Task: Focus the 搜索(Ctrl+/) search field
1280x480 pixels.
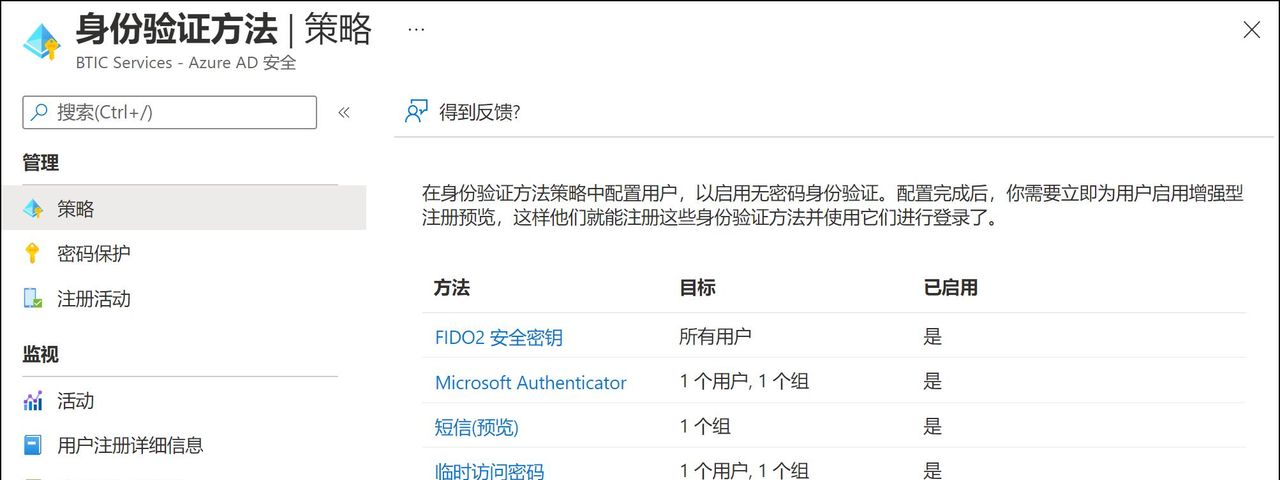Action: point(180,112)
